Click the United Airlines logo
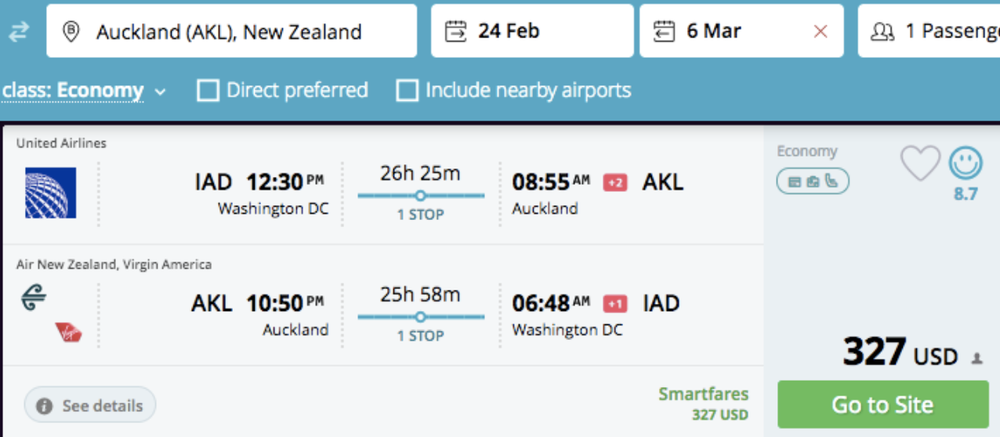 51,193
